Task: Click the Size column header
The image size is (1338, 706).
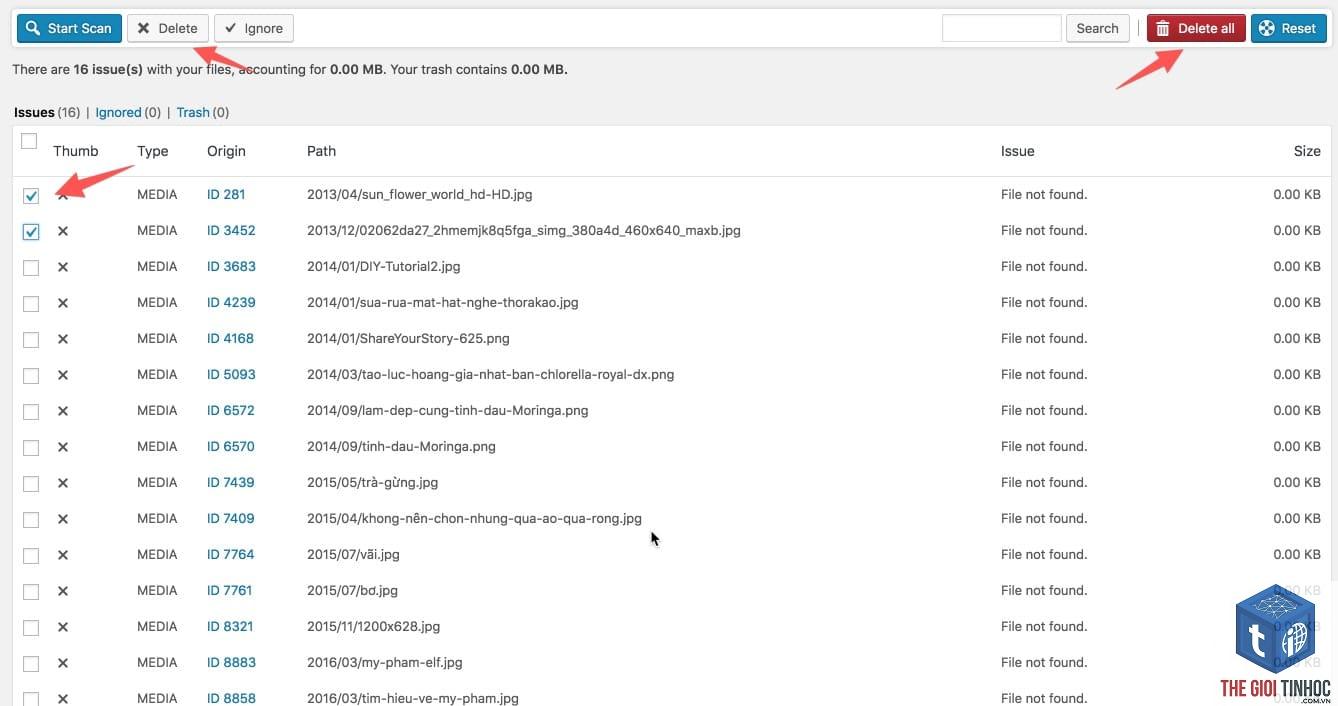Action: coord(1307,151)
